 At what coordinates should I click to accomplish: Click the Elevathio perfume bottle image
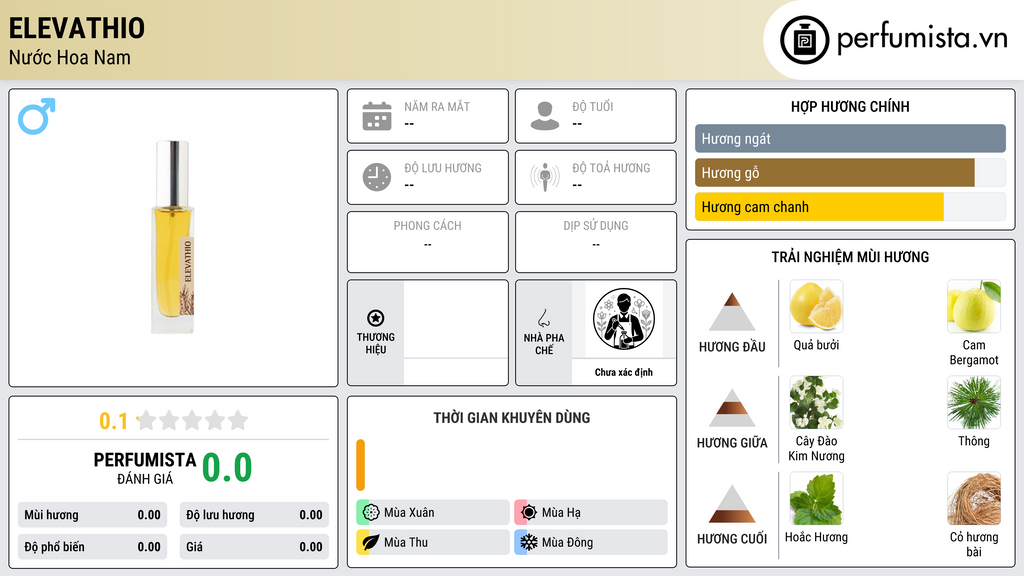[173, 237]
